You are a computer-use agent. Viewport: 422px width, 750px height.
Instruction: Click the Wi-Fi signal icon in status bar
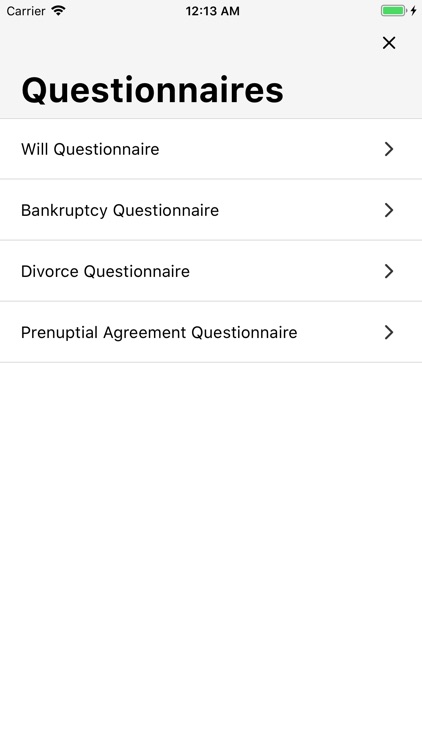tap(58, 11)
